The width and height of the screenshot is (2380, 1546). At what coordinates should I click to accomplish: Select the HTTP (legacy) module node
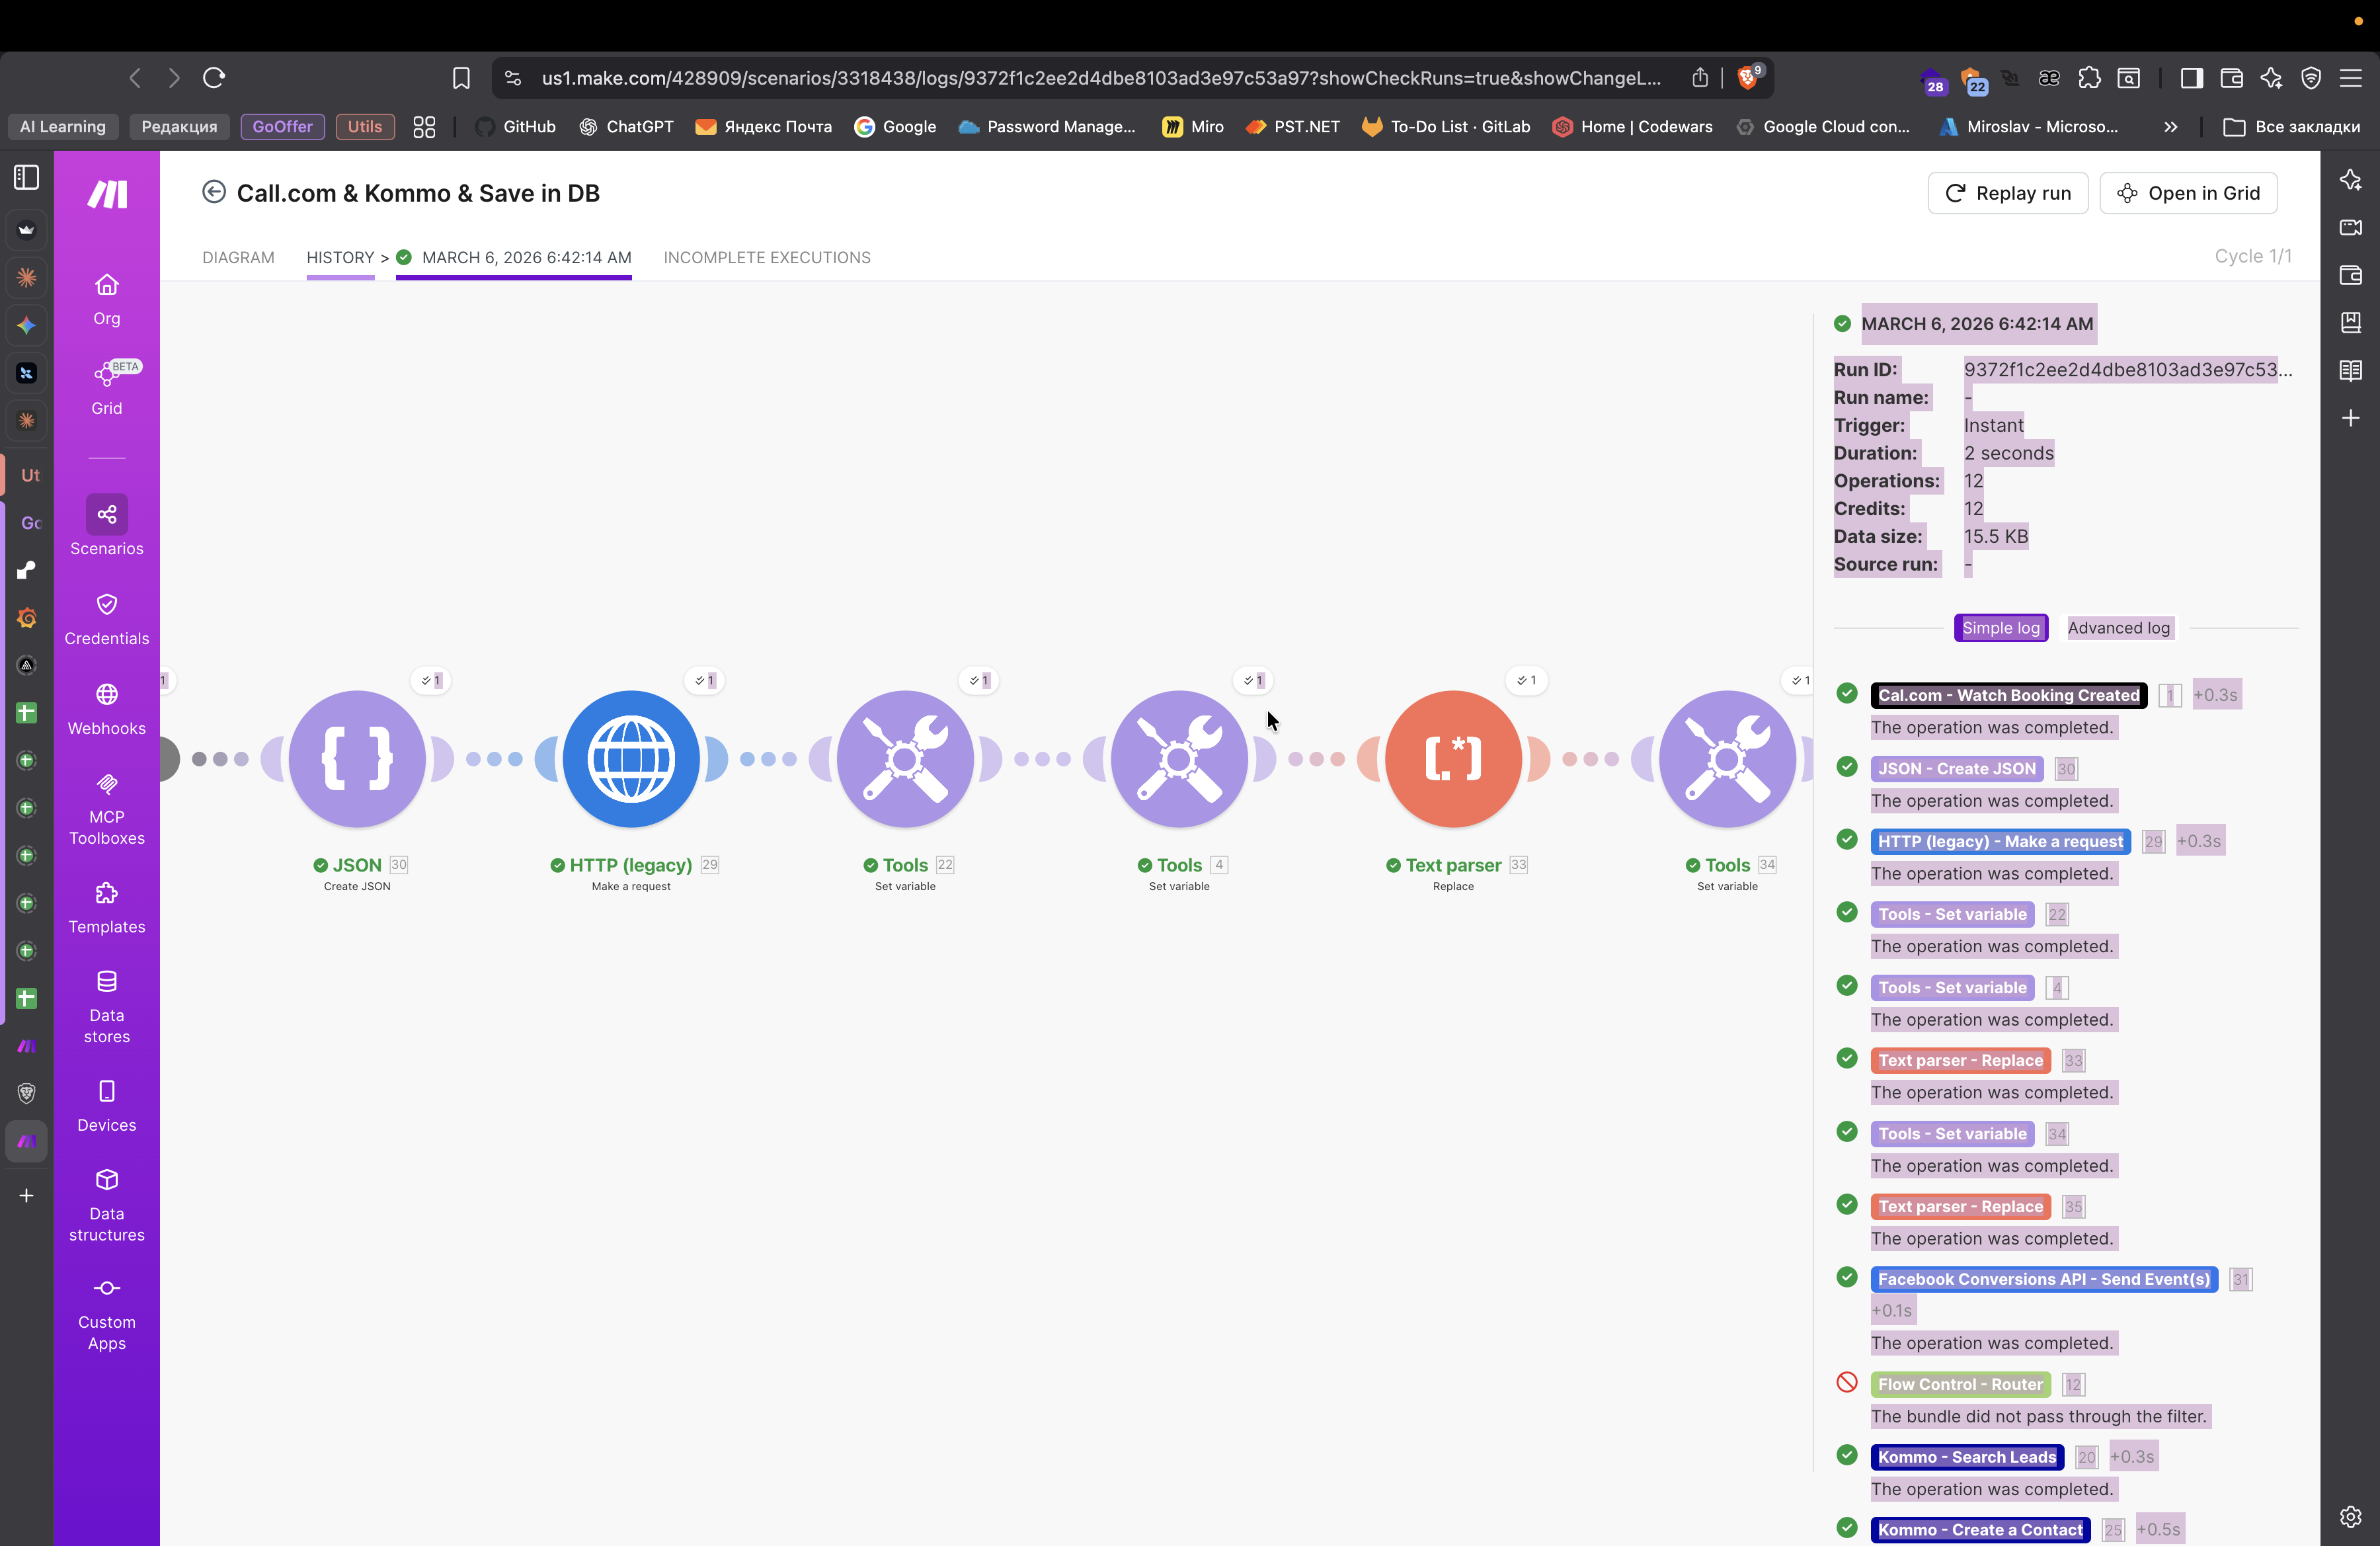point(631,759)
